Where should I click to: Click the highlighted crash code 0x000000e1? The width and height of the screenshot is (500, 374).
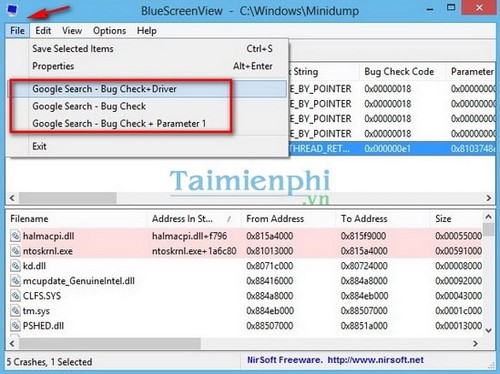[388, 148]
